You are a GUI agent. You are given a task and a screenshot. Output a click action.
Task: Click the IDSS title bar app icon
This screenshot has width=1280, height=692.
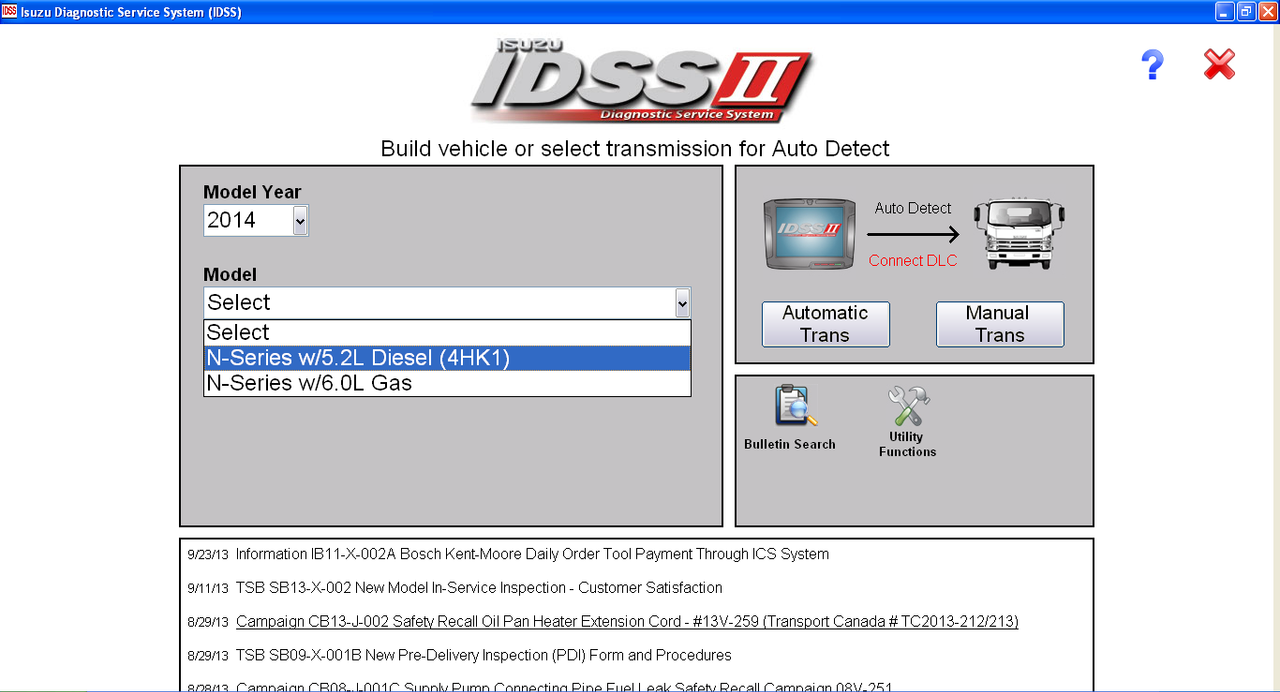[x=9, y=12]
